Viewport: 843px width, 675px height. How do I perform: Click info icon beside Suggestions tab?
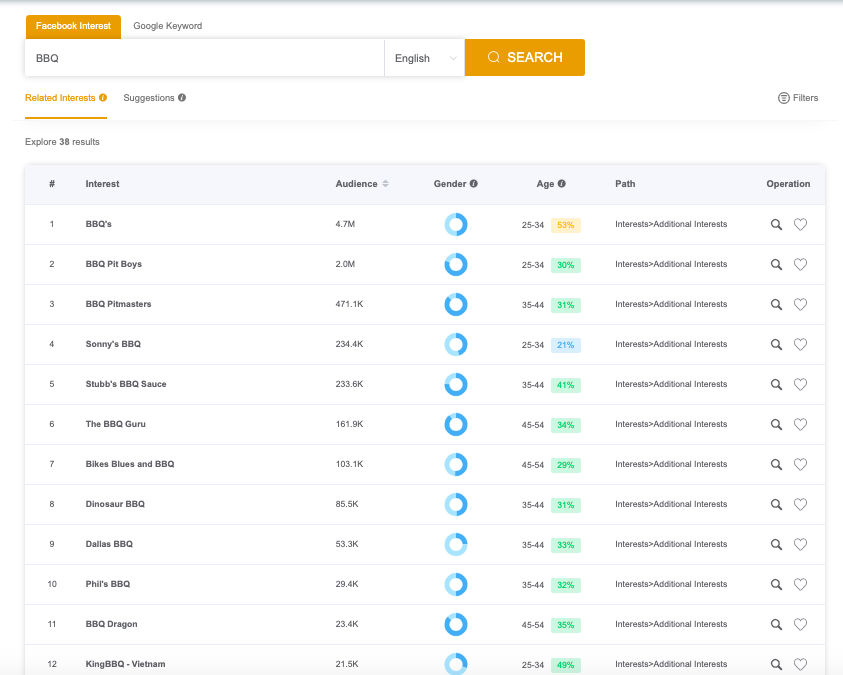point(182,98)
